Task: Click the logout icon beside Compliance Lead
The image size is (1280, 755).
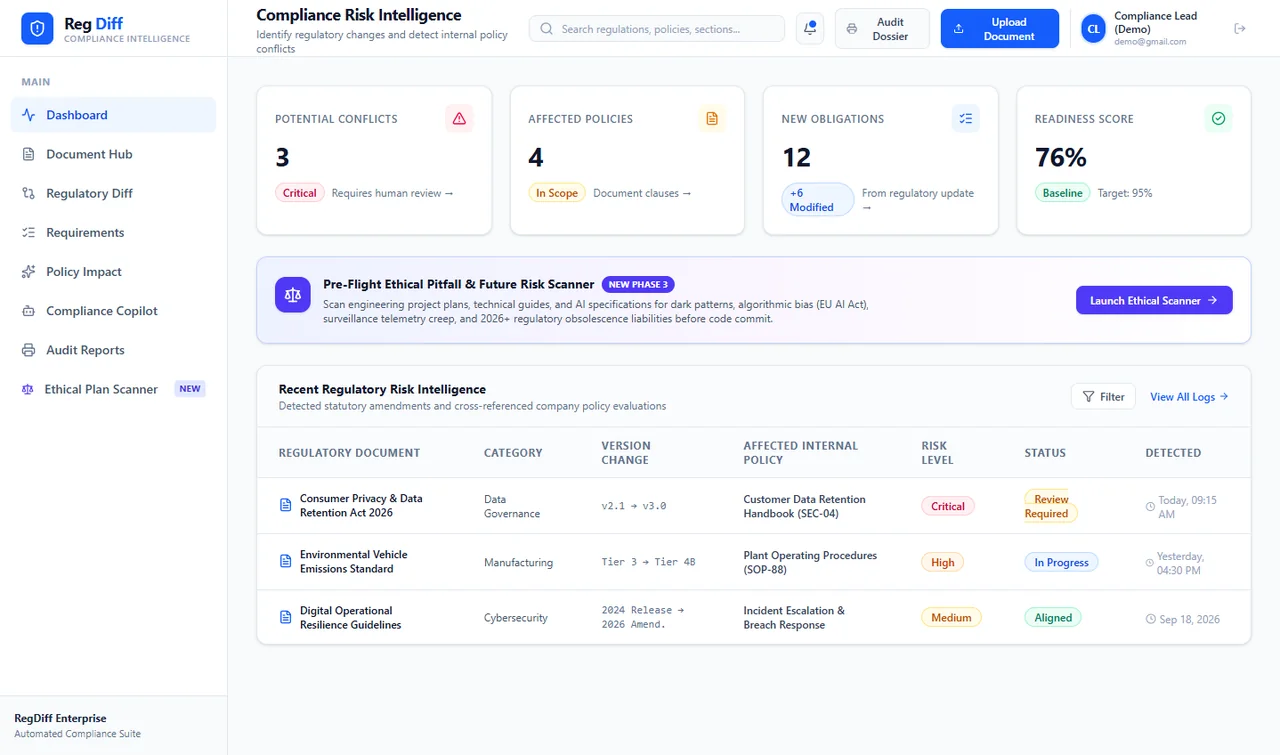Action: point(1240,29)
